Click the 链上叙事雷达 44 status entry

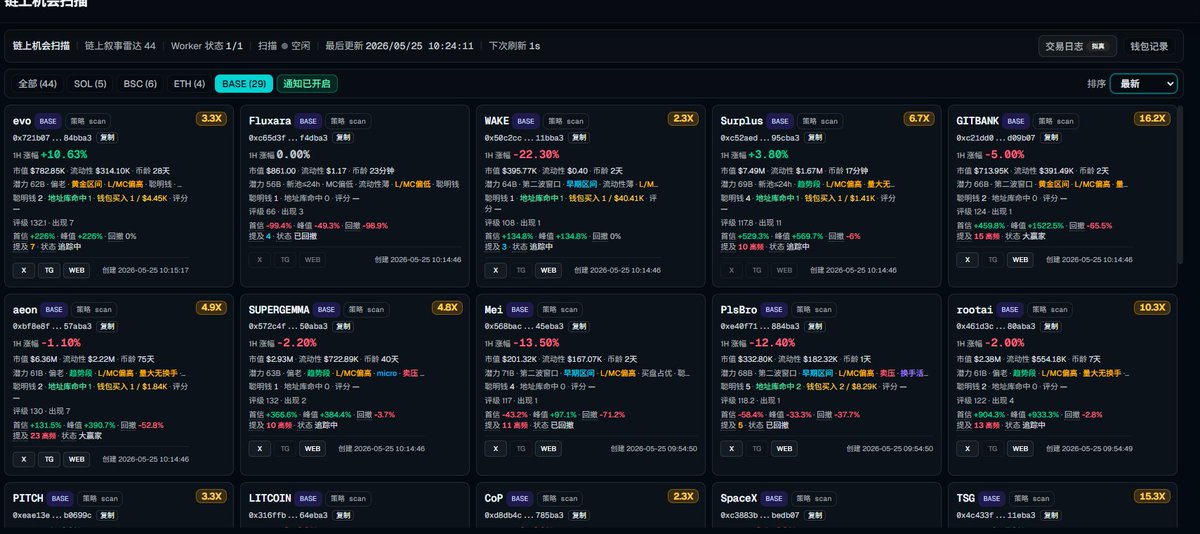click(x=120, y=46)
